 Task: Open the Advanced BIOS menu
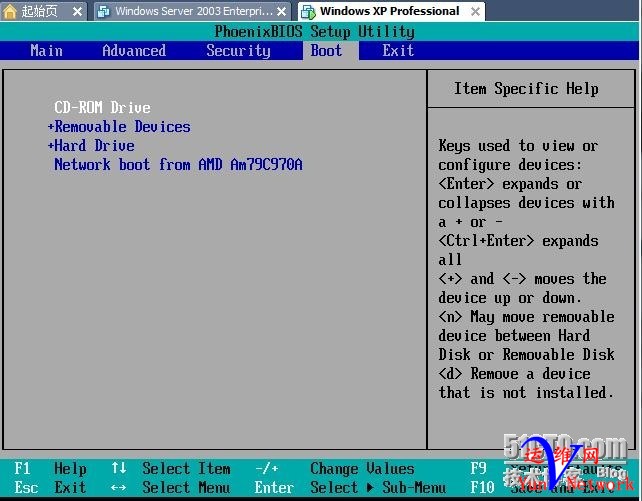pyautogui.click(x=134, y=51)
